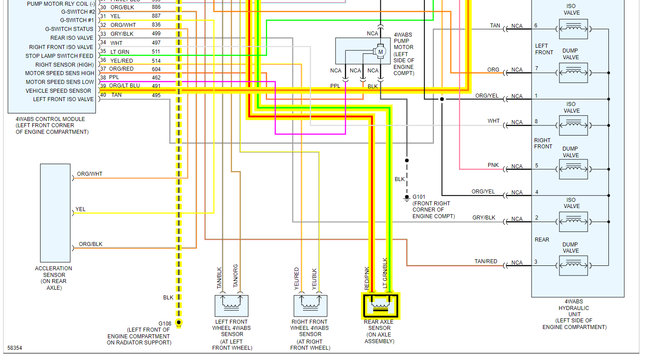Click the 'G-SWITCH #1' pin label

78,20
